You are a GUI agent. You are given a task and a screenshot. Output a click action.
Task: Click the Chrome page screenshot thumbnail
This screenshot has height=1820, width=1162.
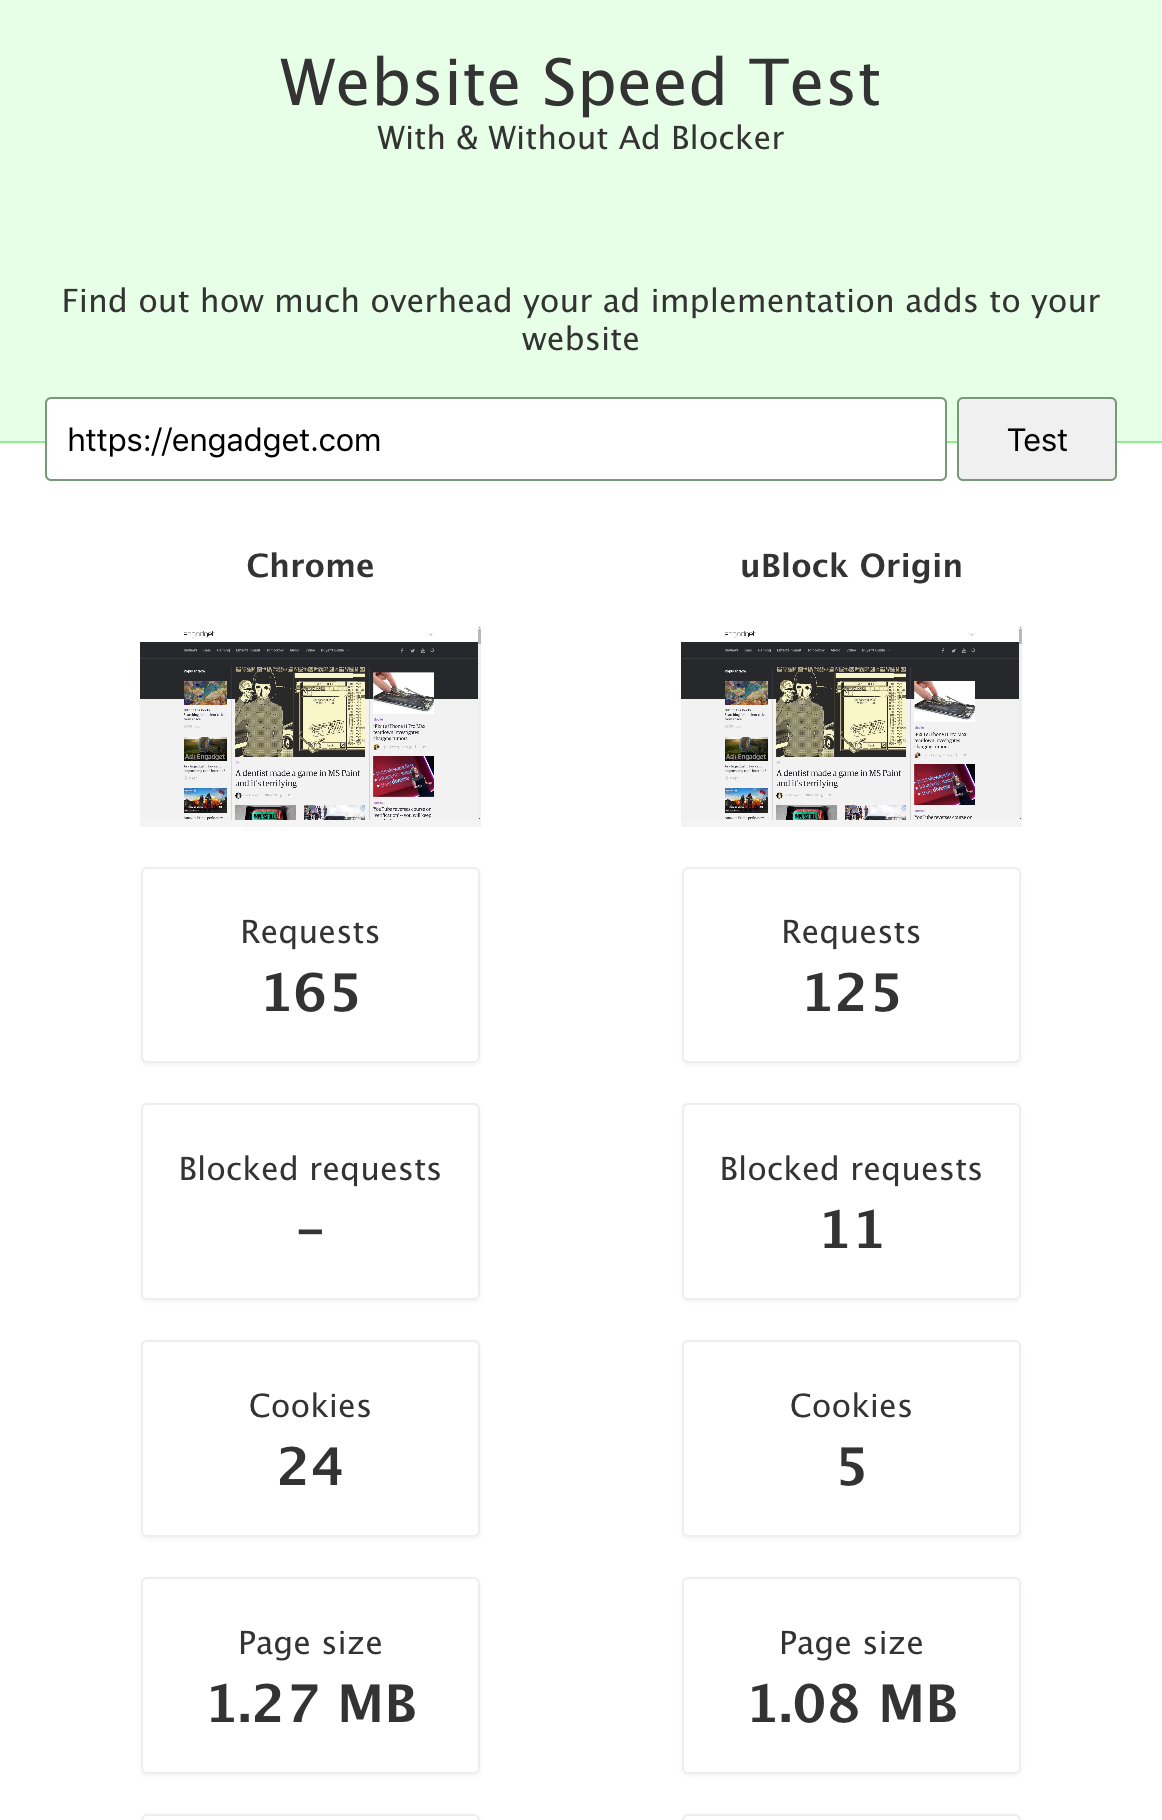click(x=310, y=726)
